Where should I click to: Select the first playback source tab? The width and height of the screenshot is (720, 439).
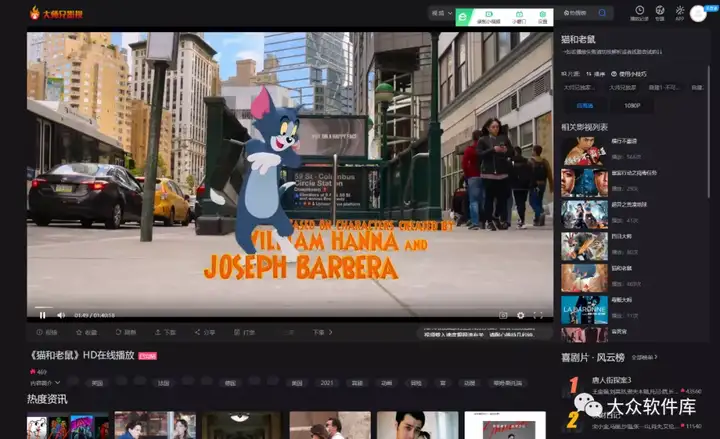click(579, 87)
